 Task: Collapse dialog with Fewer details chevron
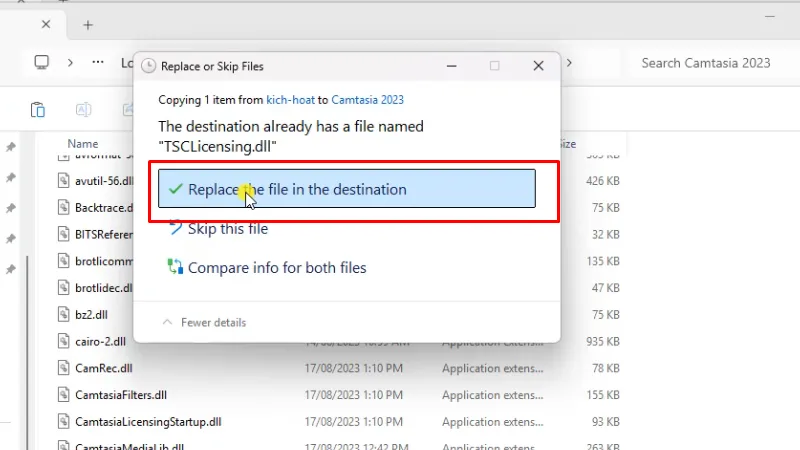[167, 323]
